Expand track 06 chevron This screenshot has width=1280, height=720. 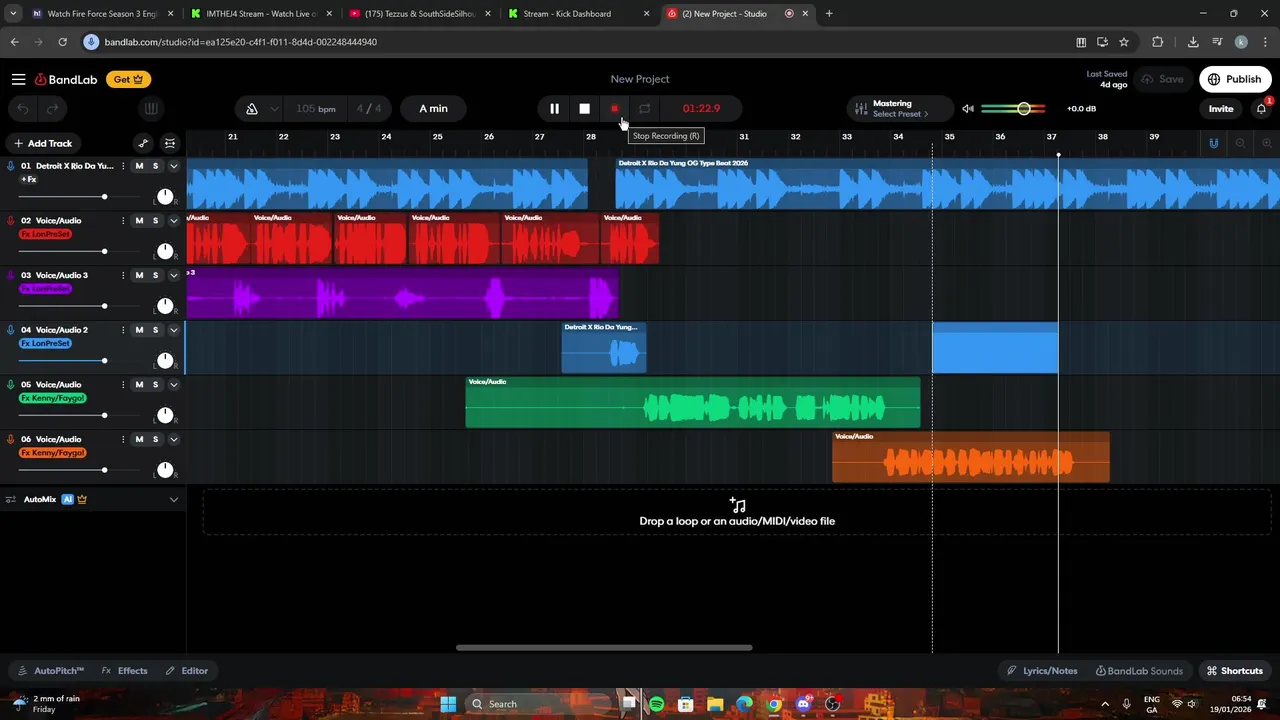click(x=173, y=439)
